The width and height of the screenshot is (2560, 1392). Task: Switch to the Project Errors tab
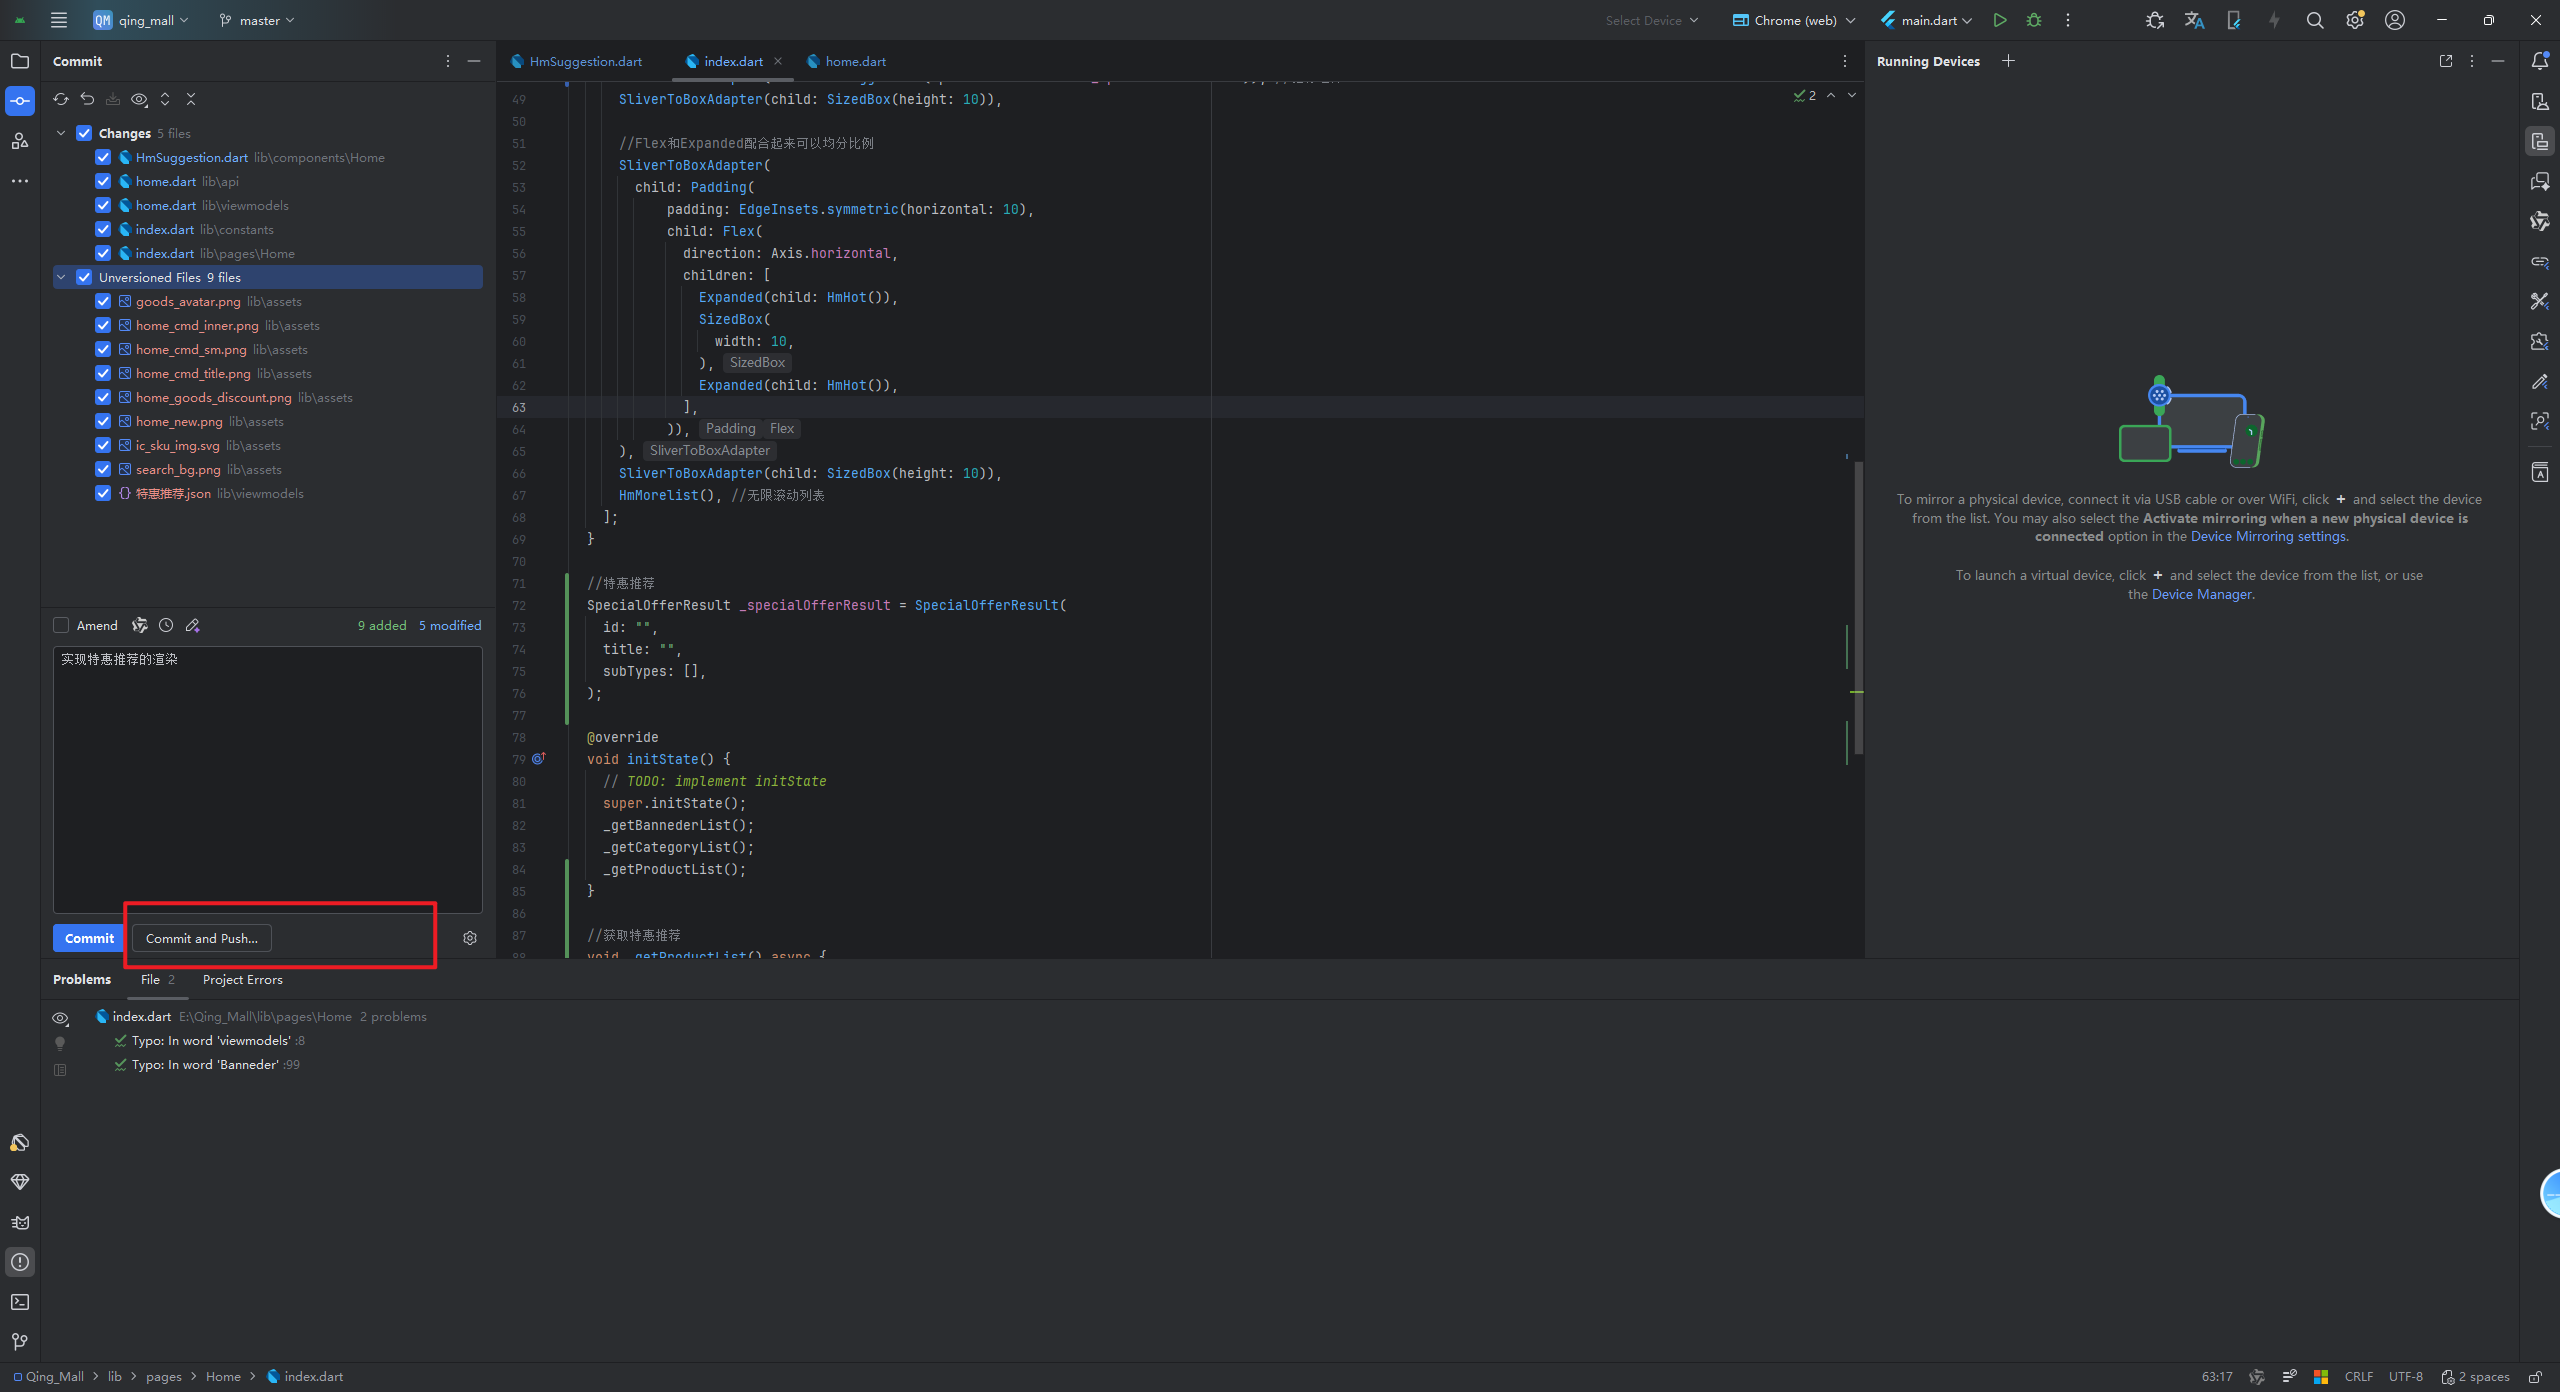click(242, 979)
